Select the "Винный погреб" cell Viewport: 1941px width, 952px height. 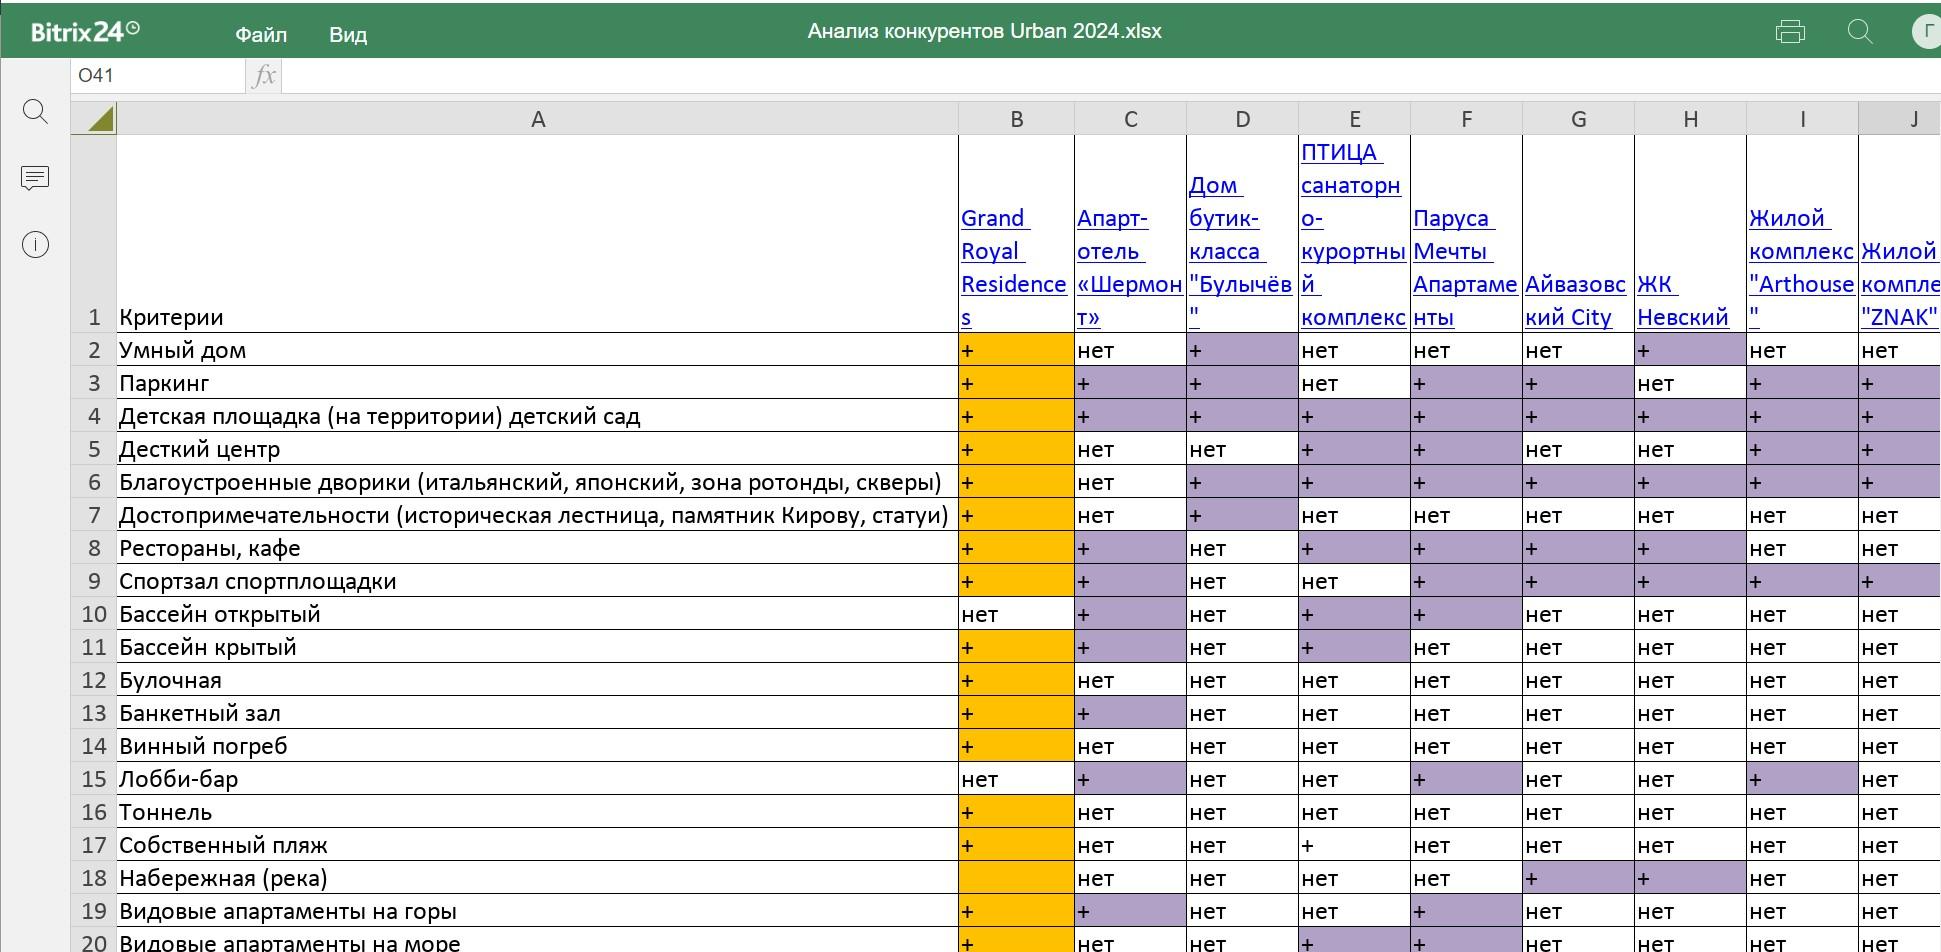pos(538,746)
